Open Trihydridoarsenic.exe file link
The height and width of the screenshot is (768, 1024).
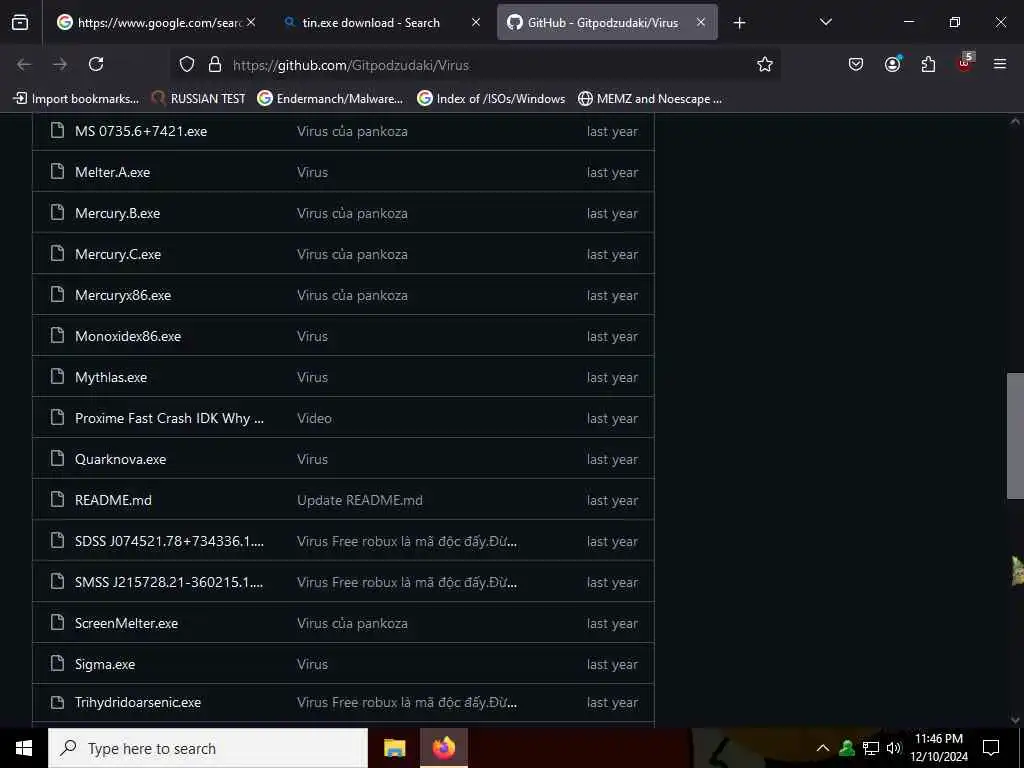[x=138, y=703]
